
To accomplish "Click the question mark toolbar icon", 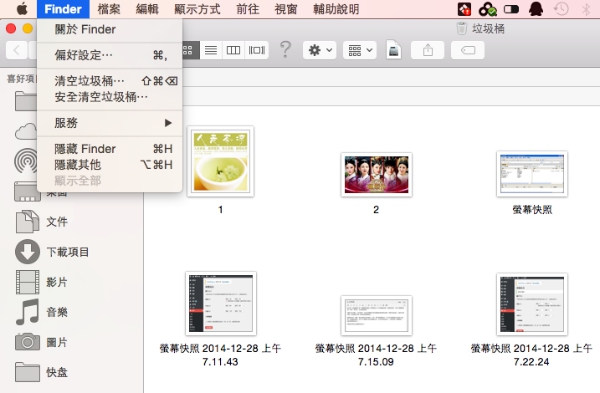I will point(285,50).
